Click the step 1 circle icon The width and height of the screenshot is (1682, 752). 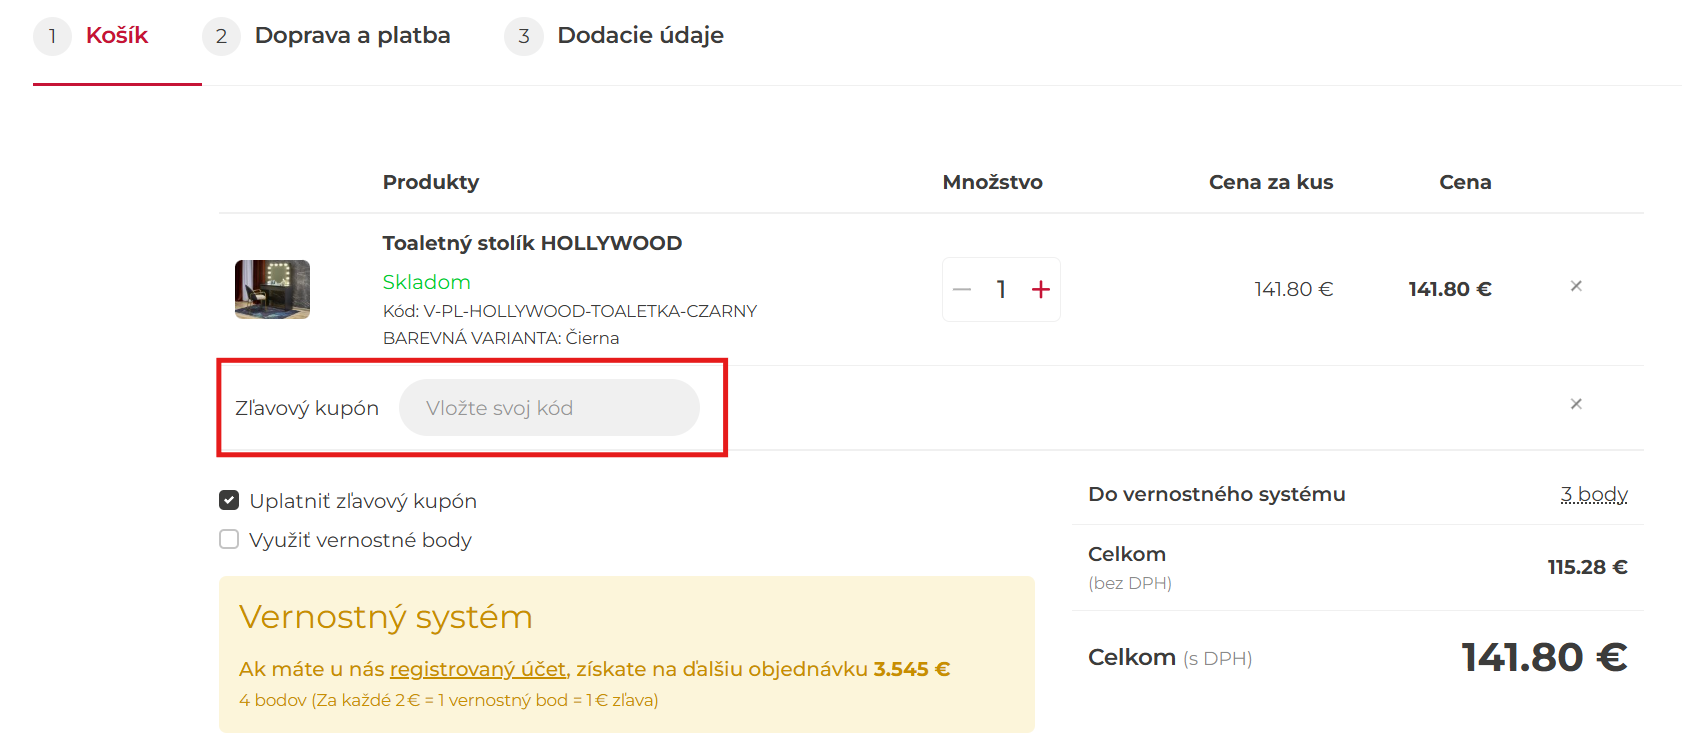coord(52,35)
